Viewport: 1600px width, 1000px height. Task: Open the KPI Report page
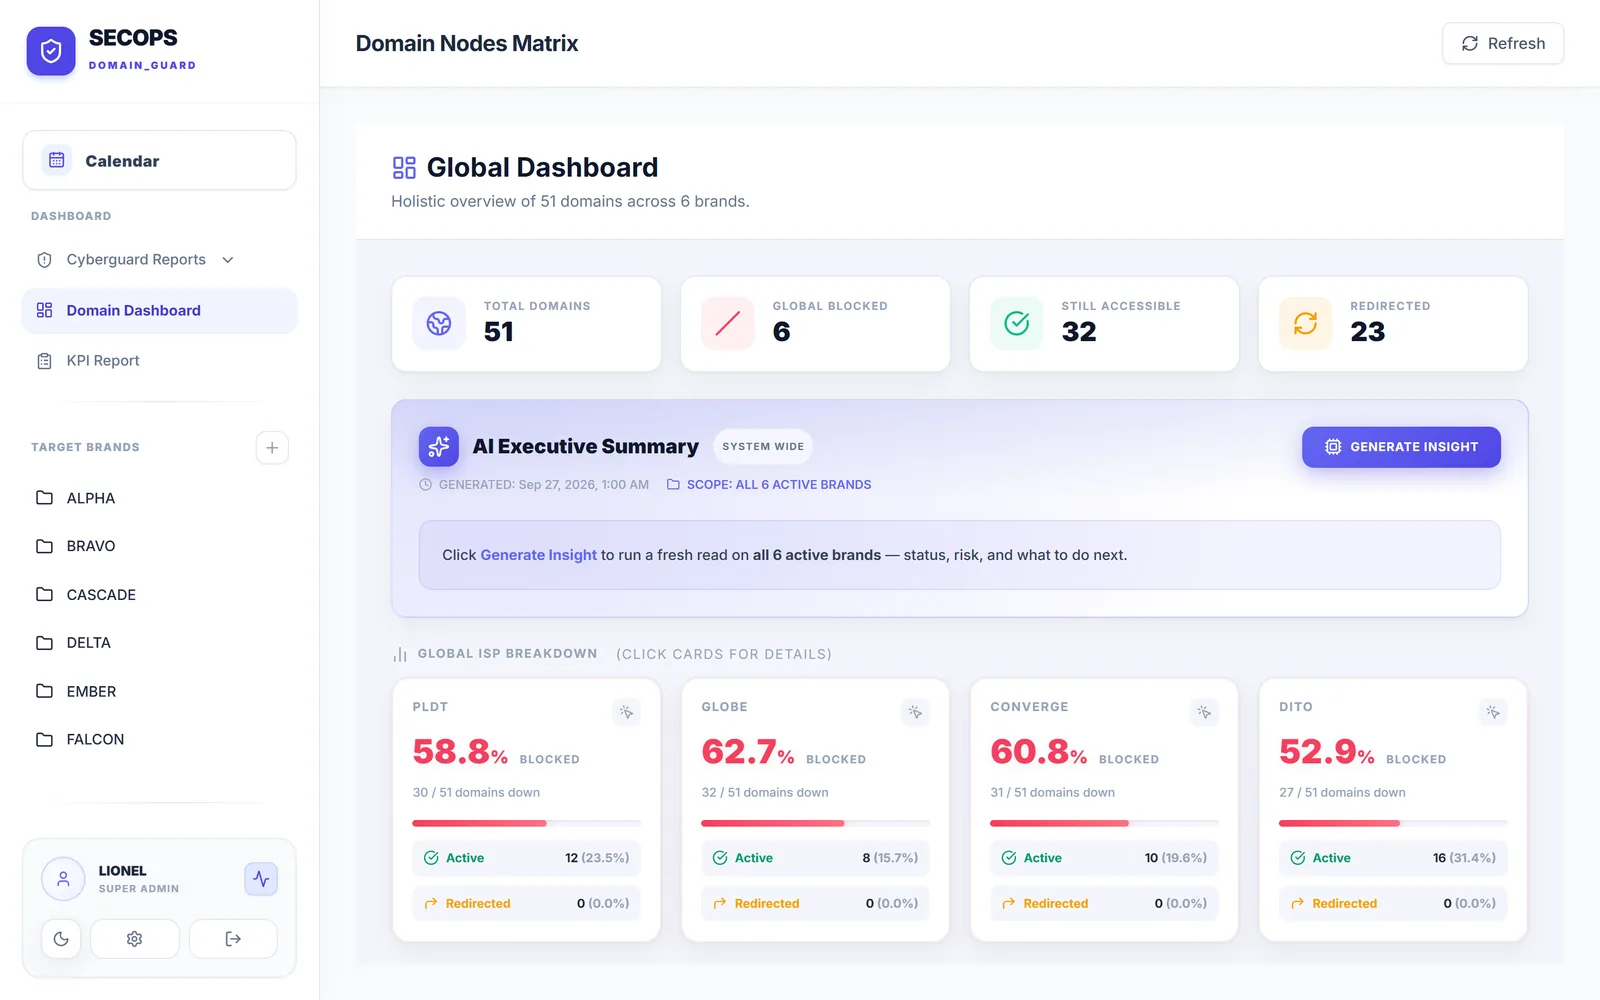tap(160, 361)
